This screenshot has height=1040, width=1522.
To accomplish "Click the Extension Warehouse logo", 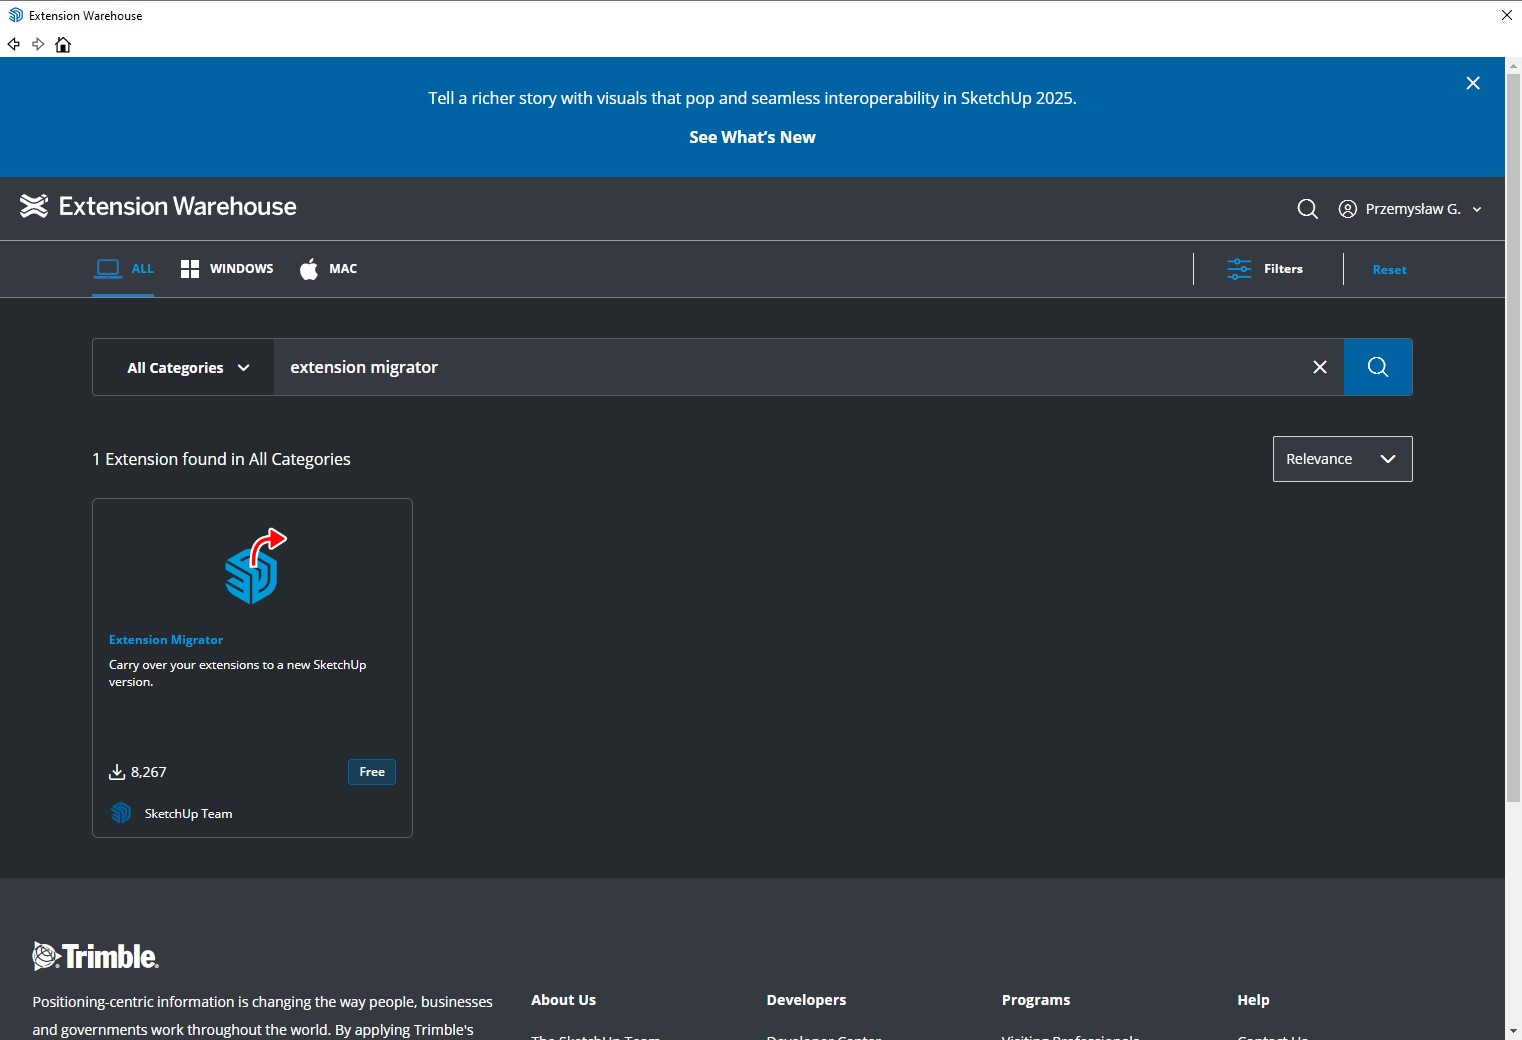I will tap(158, 206).
